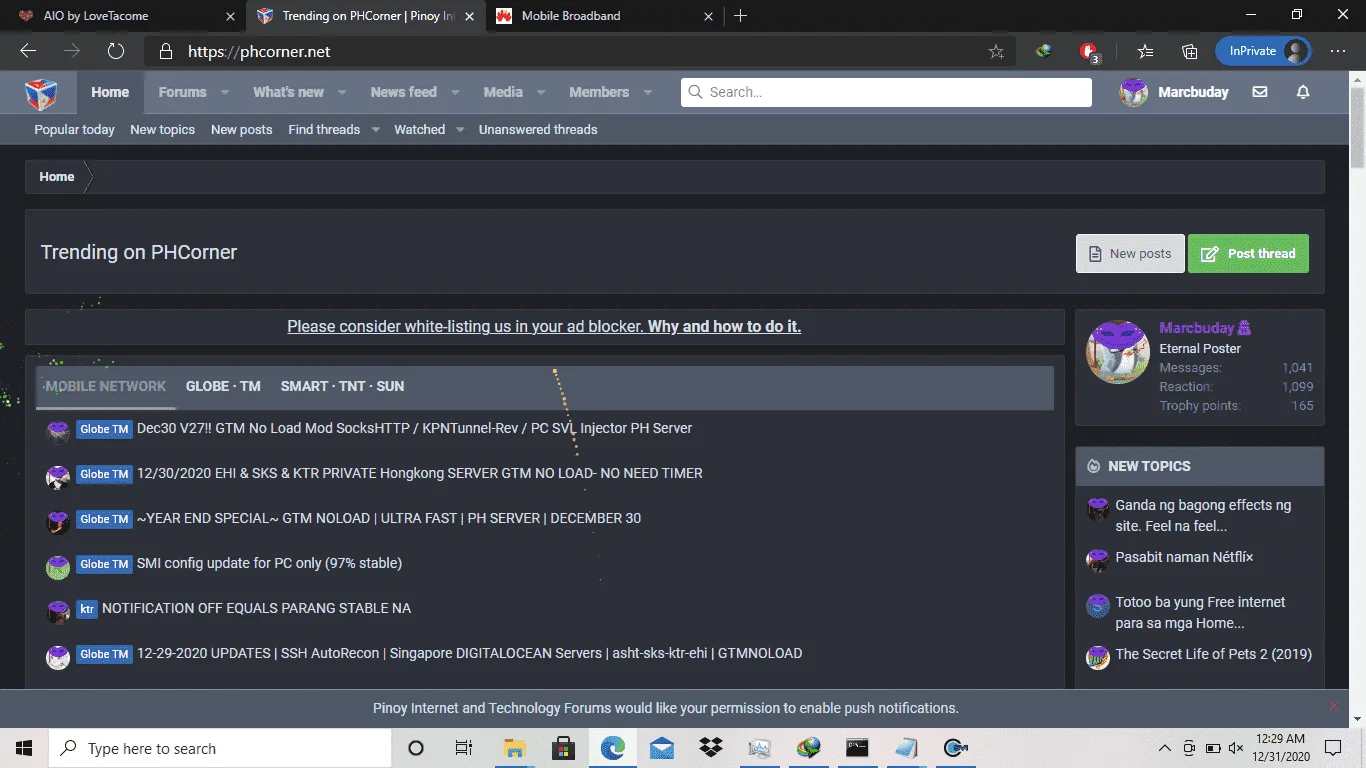Open the IDM extension icon in toolbar

pos(1044,51)
